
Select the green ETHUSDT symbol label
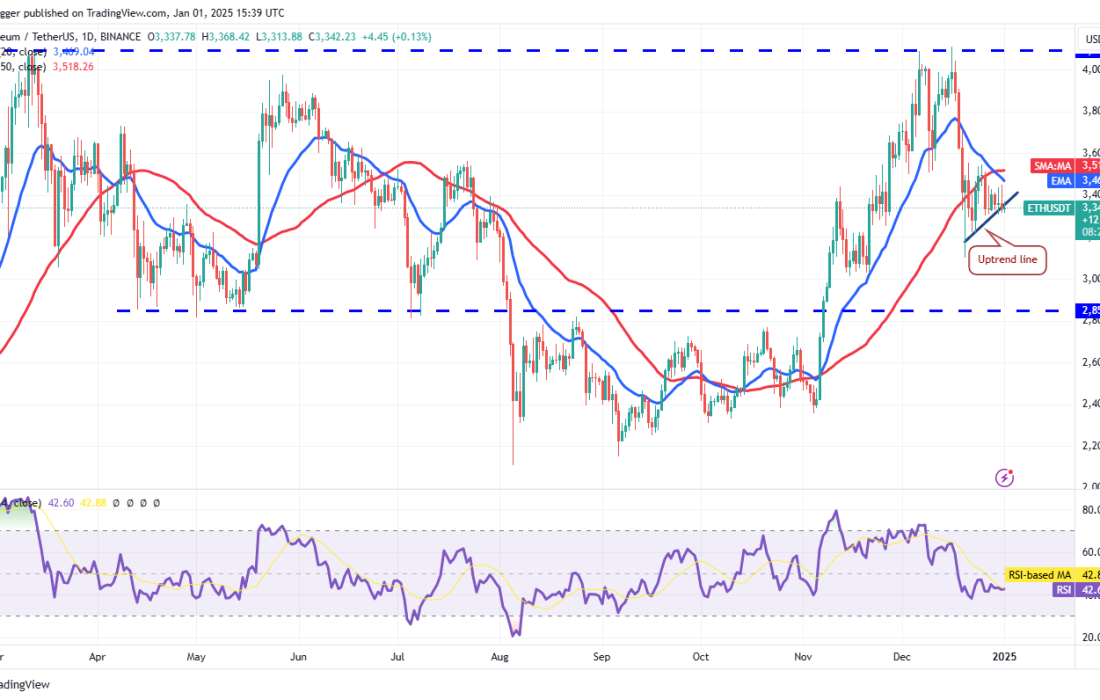tap(1049, 208)
